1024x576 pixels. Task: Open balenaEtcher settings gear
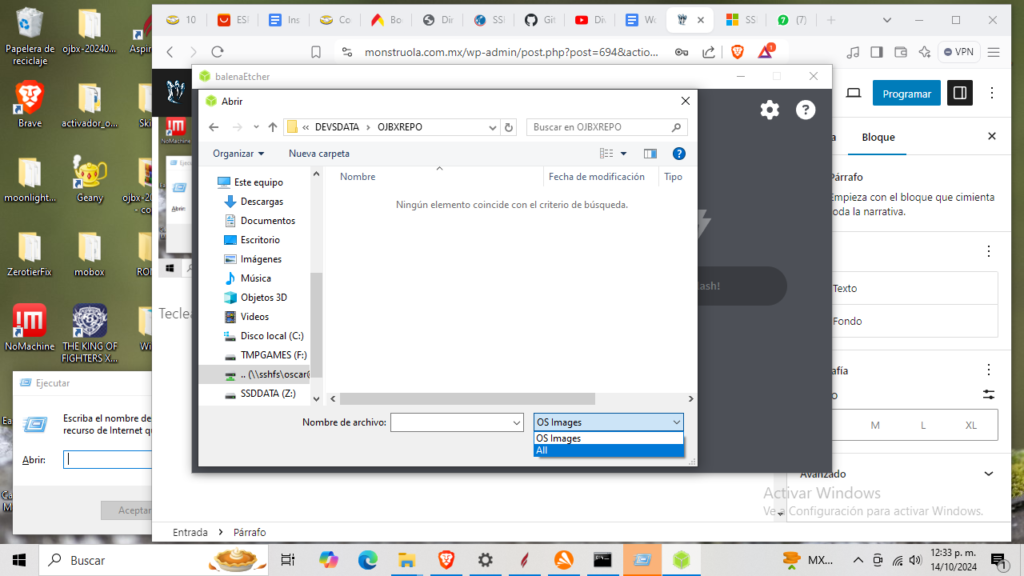pos(769,110)
